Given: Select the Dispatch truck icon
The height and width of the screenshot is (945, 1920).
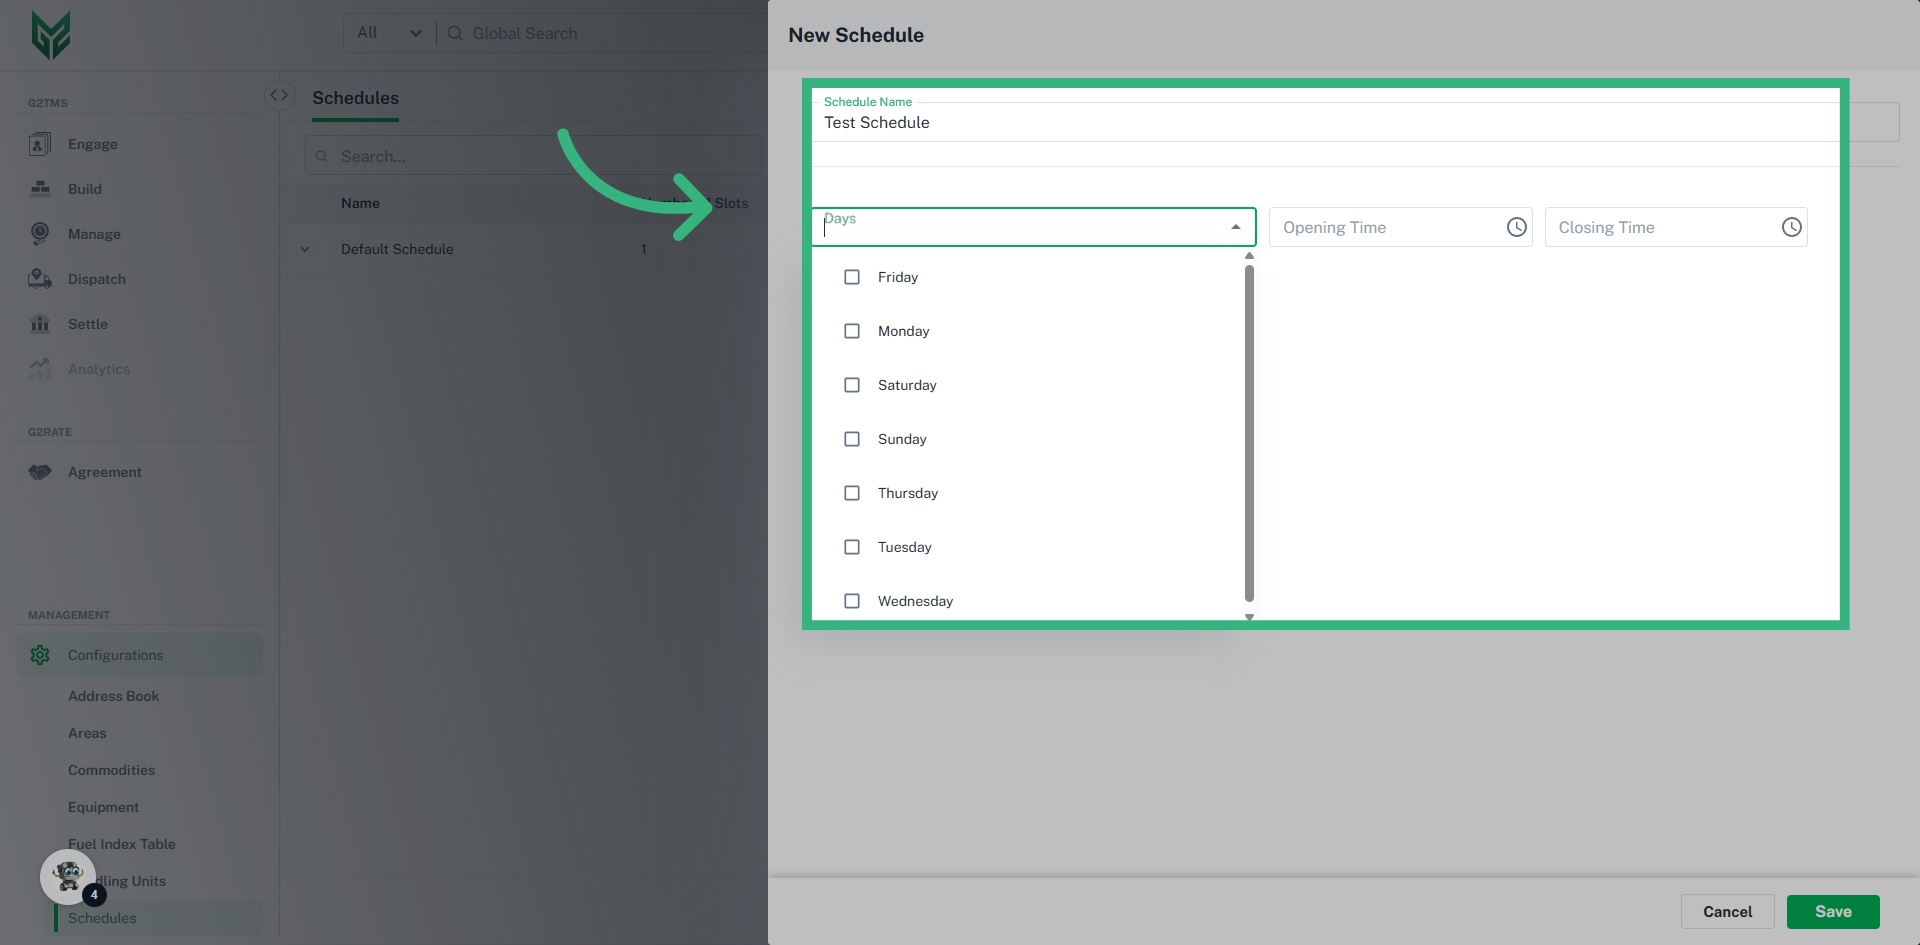Looking at the screenshot, I should click(40, 279).
